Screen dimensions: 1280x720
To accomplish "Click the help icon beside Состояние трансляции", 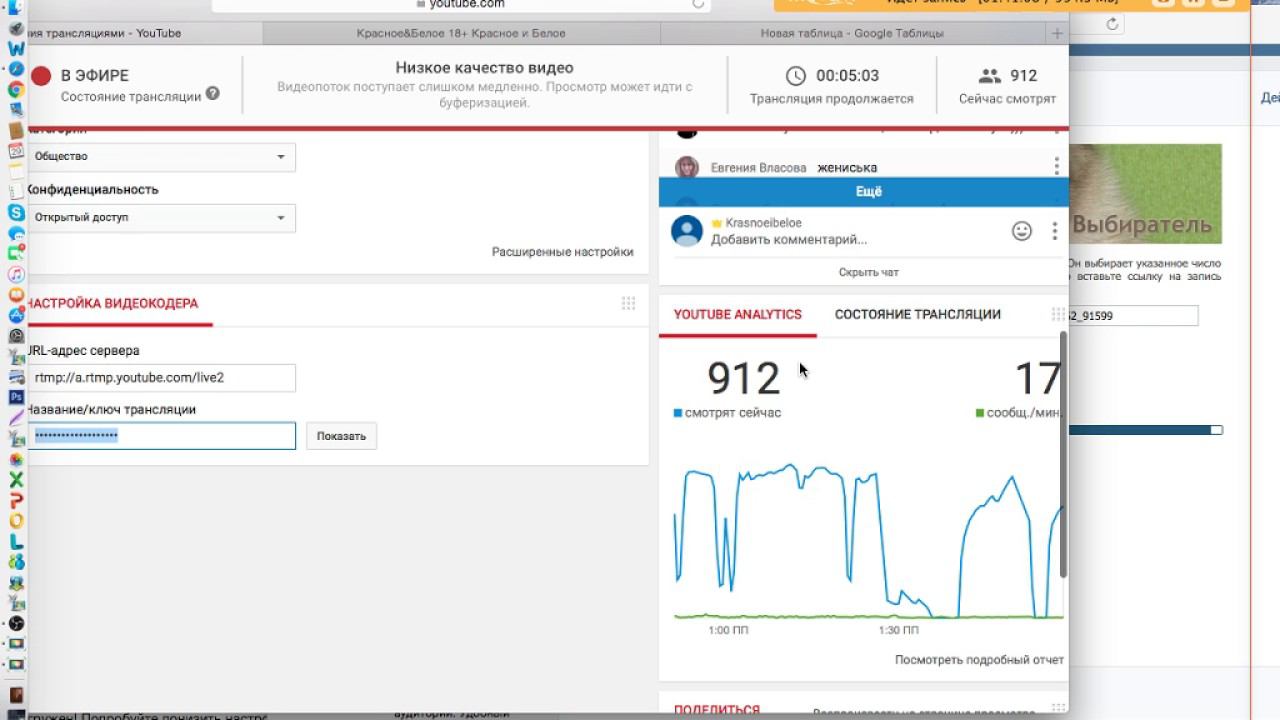I will (211, 95).
